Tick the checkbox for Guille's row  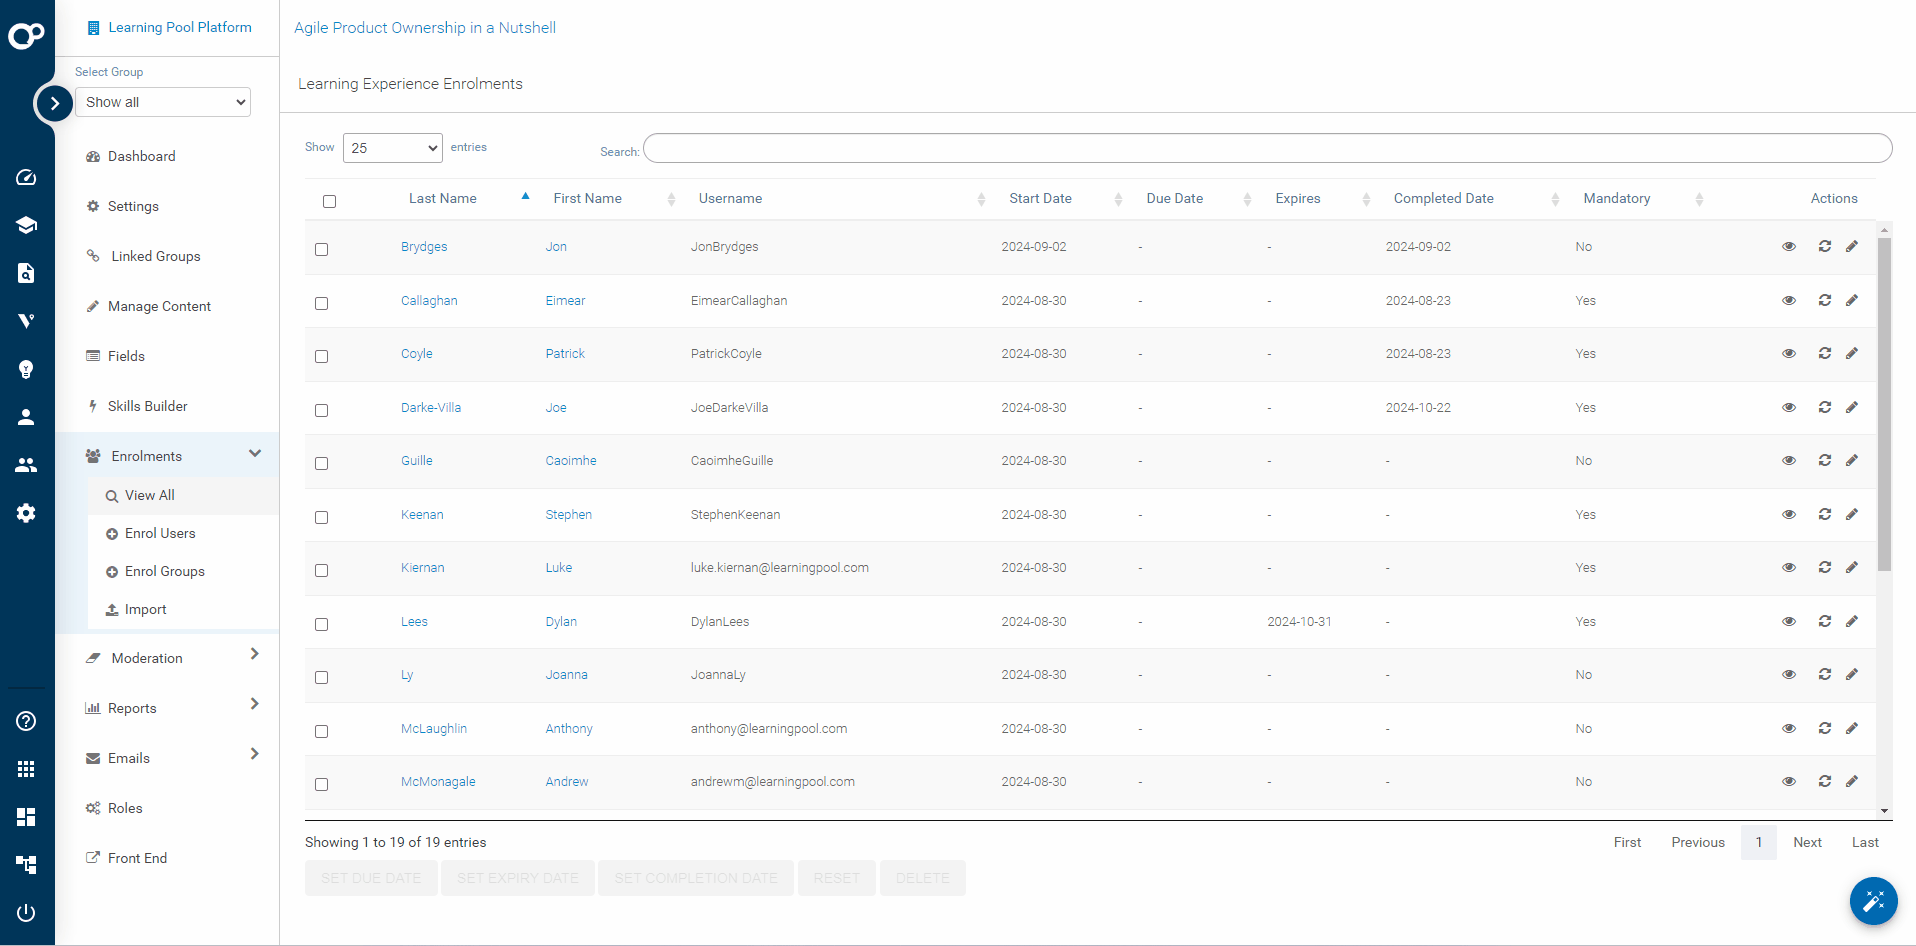(x=321, y=463)
